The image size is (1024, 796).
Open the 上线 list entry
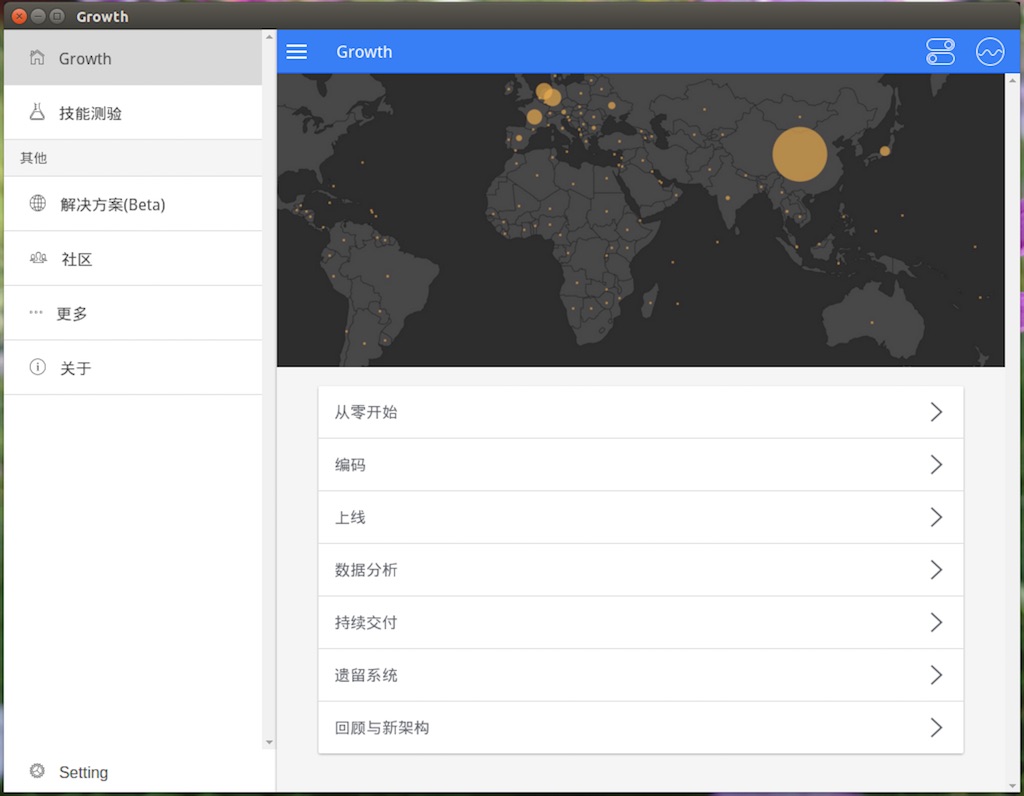click(641, 517)
